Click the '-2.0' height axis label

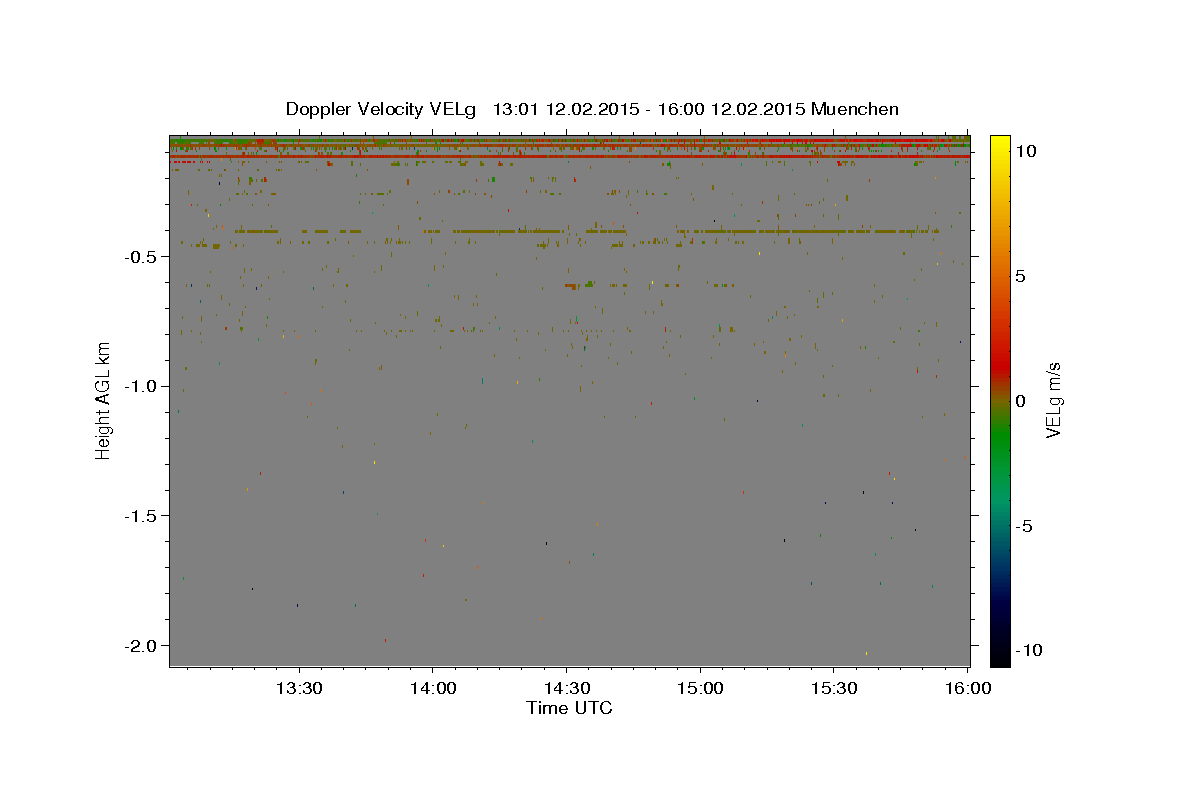pyautogui.click(x=142, y=645)
